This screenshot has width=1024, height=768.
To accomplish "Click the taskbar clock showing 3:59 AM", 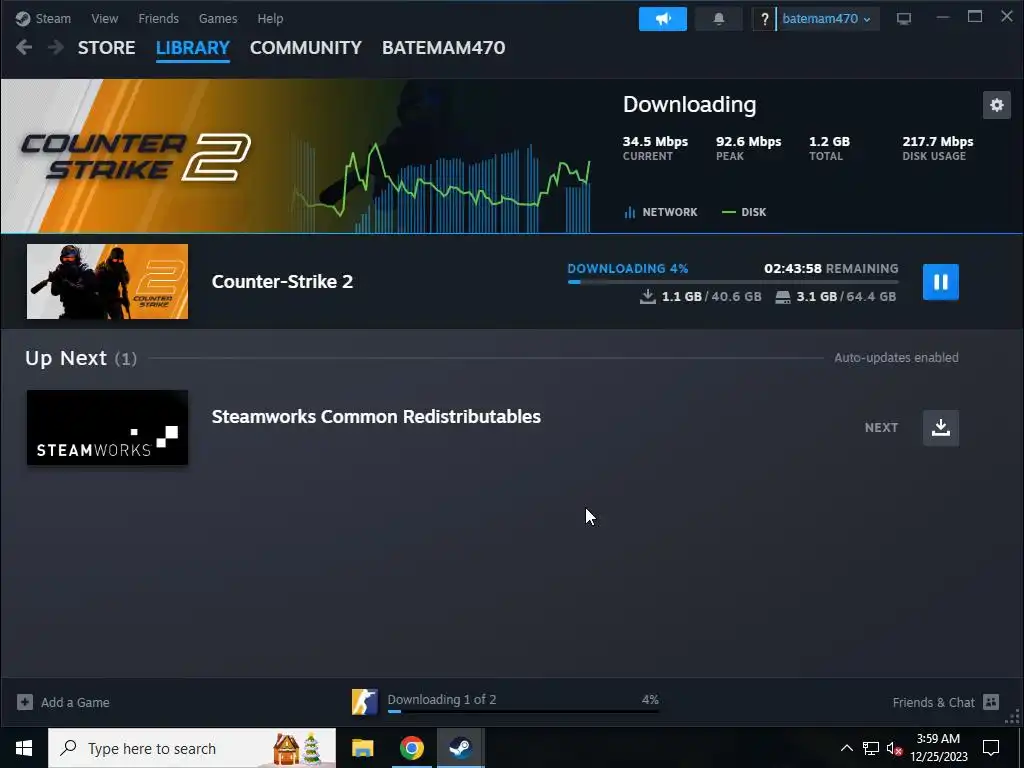I will [x=938, y=748].
